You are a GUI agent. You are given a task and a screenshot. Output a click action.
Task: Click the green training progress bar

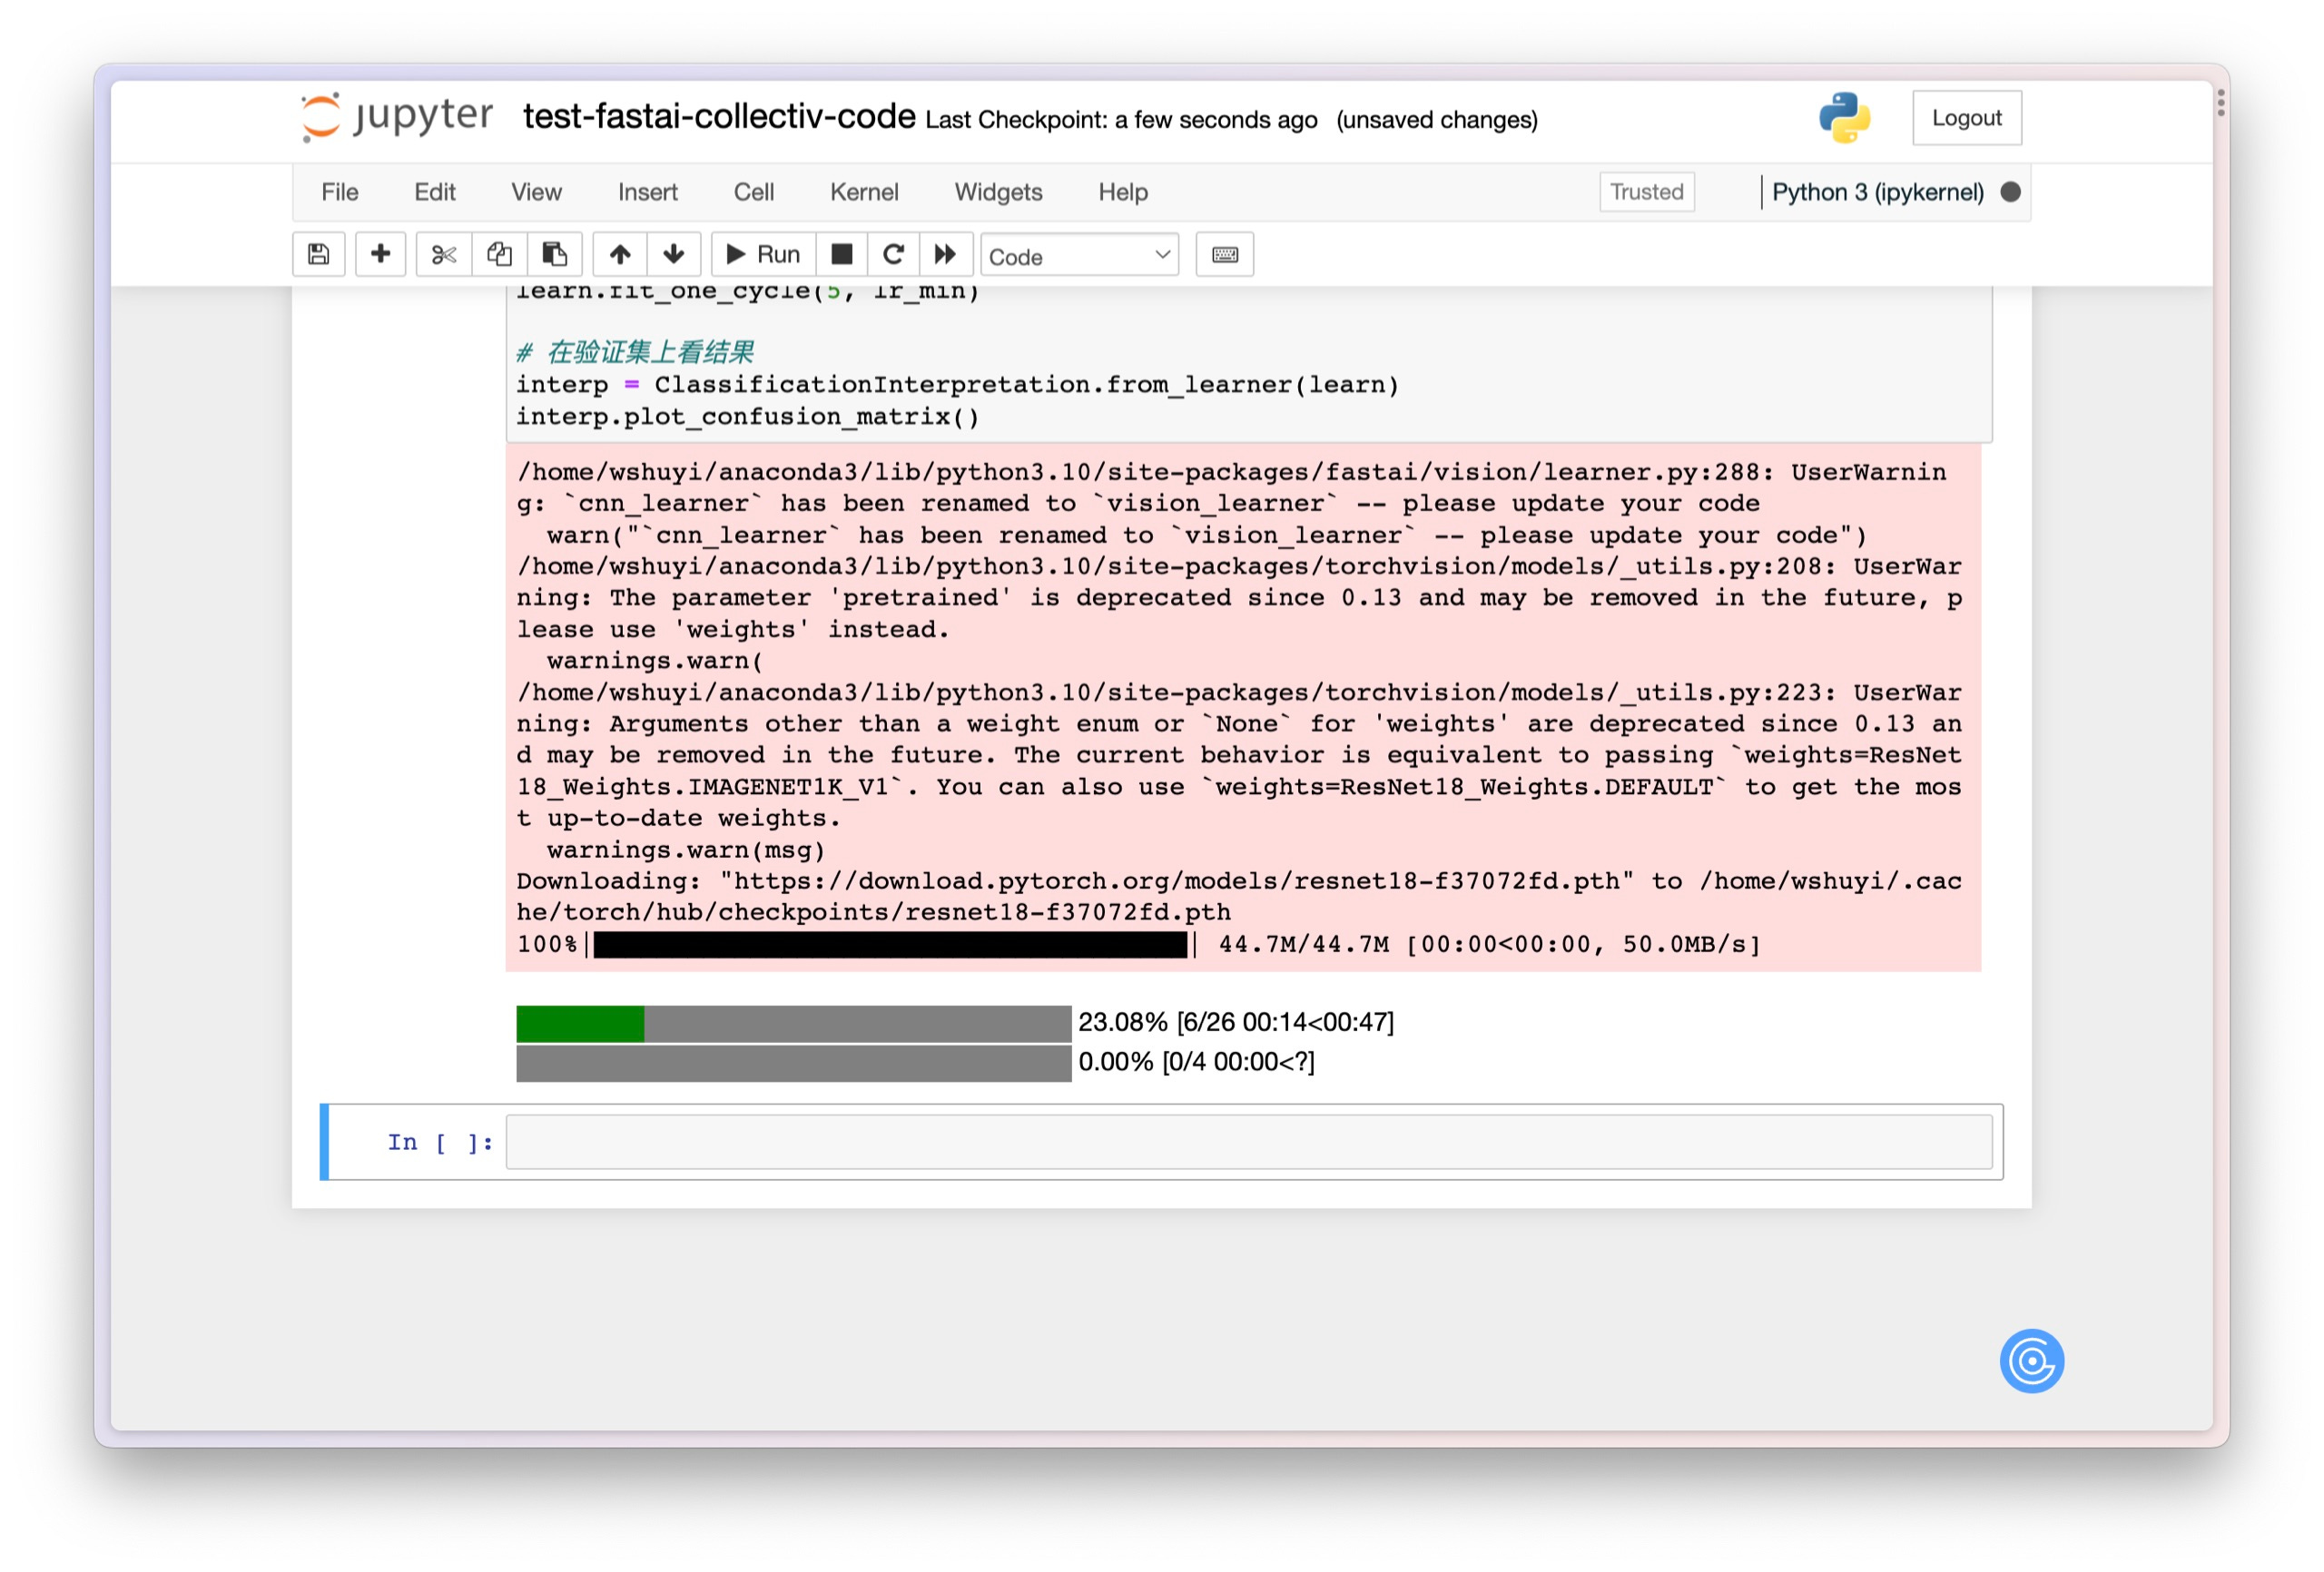[x=580, y=1022]
